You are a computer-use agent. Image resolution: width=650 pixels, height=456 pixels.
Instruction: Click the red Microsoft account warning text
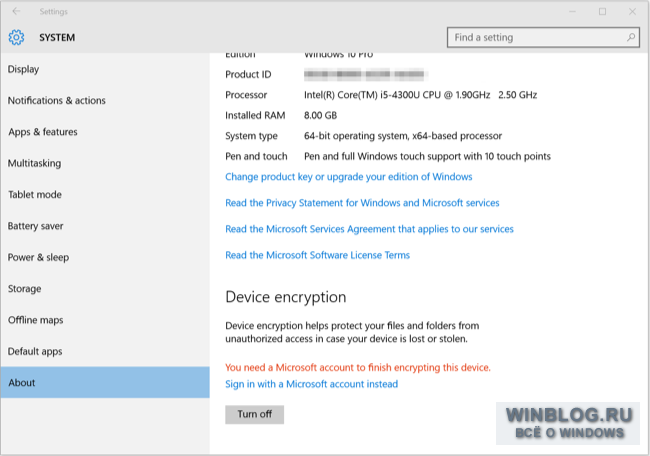358,368
